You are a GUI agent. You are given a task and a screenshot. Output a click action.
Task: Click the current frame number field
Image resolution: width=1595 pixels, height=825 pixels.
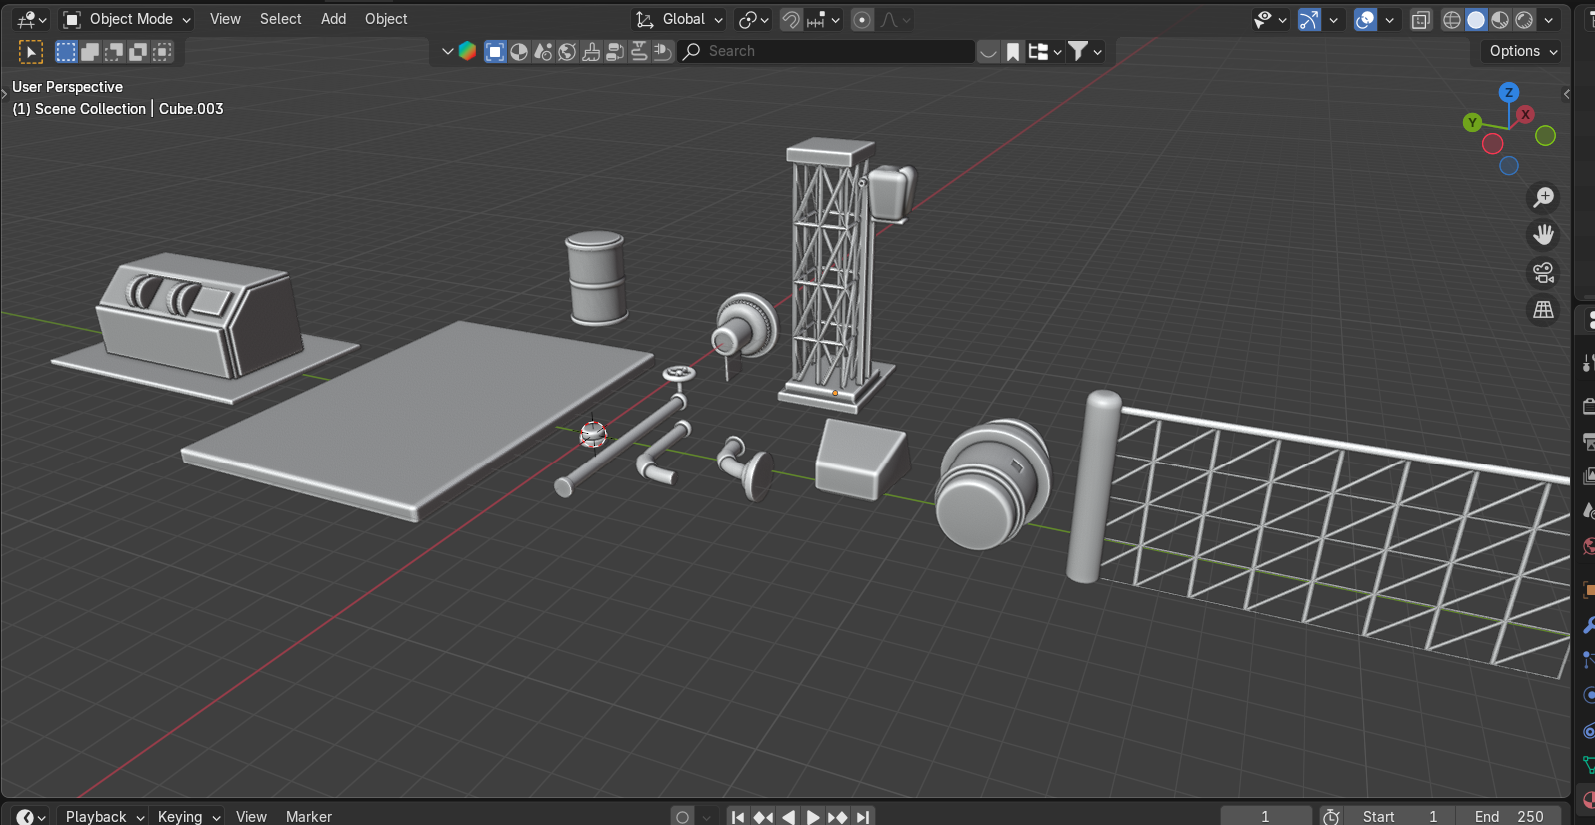tap(1266, 817)
